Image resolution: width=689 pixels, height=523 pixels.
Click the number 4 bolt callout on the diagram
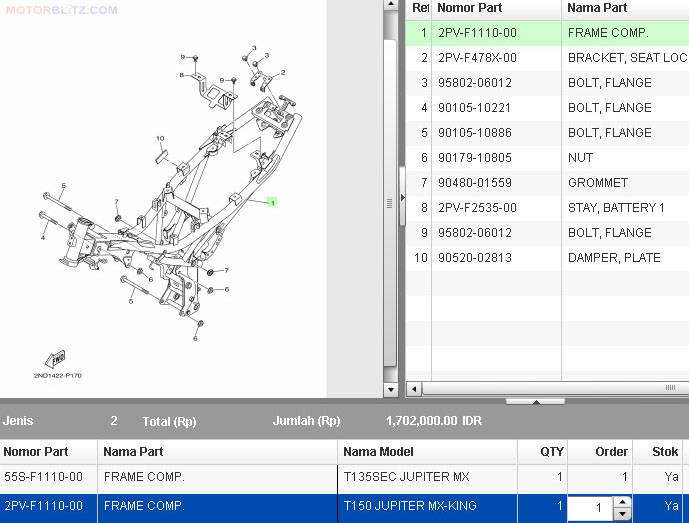point(43,238)
